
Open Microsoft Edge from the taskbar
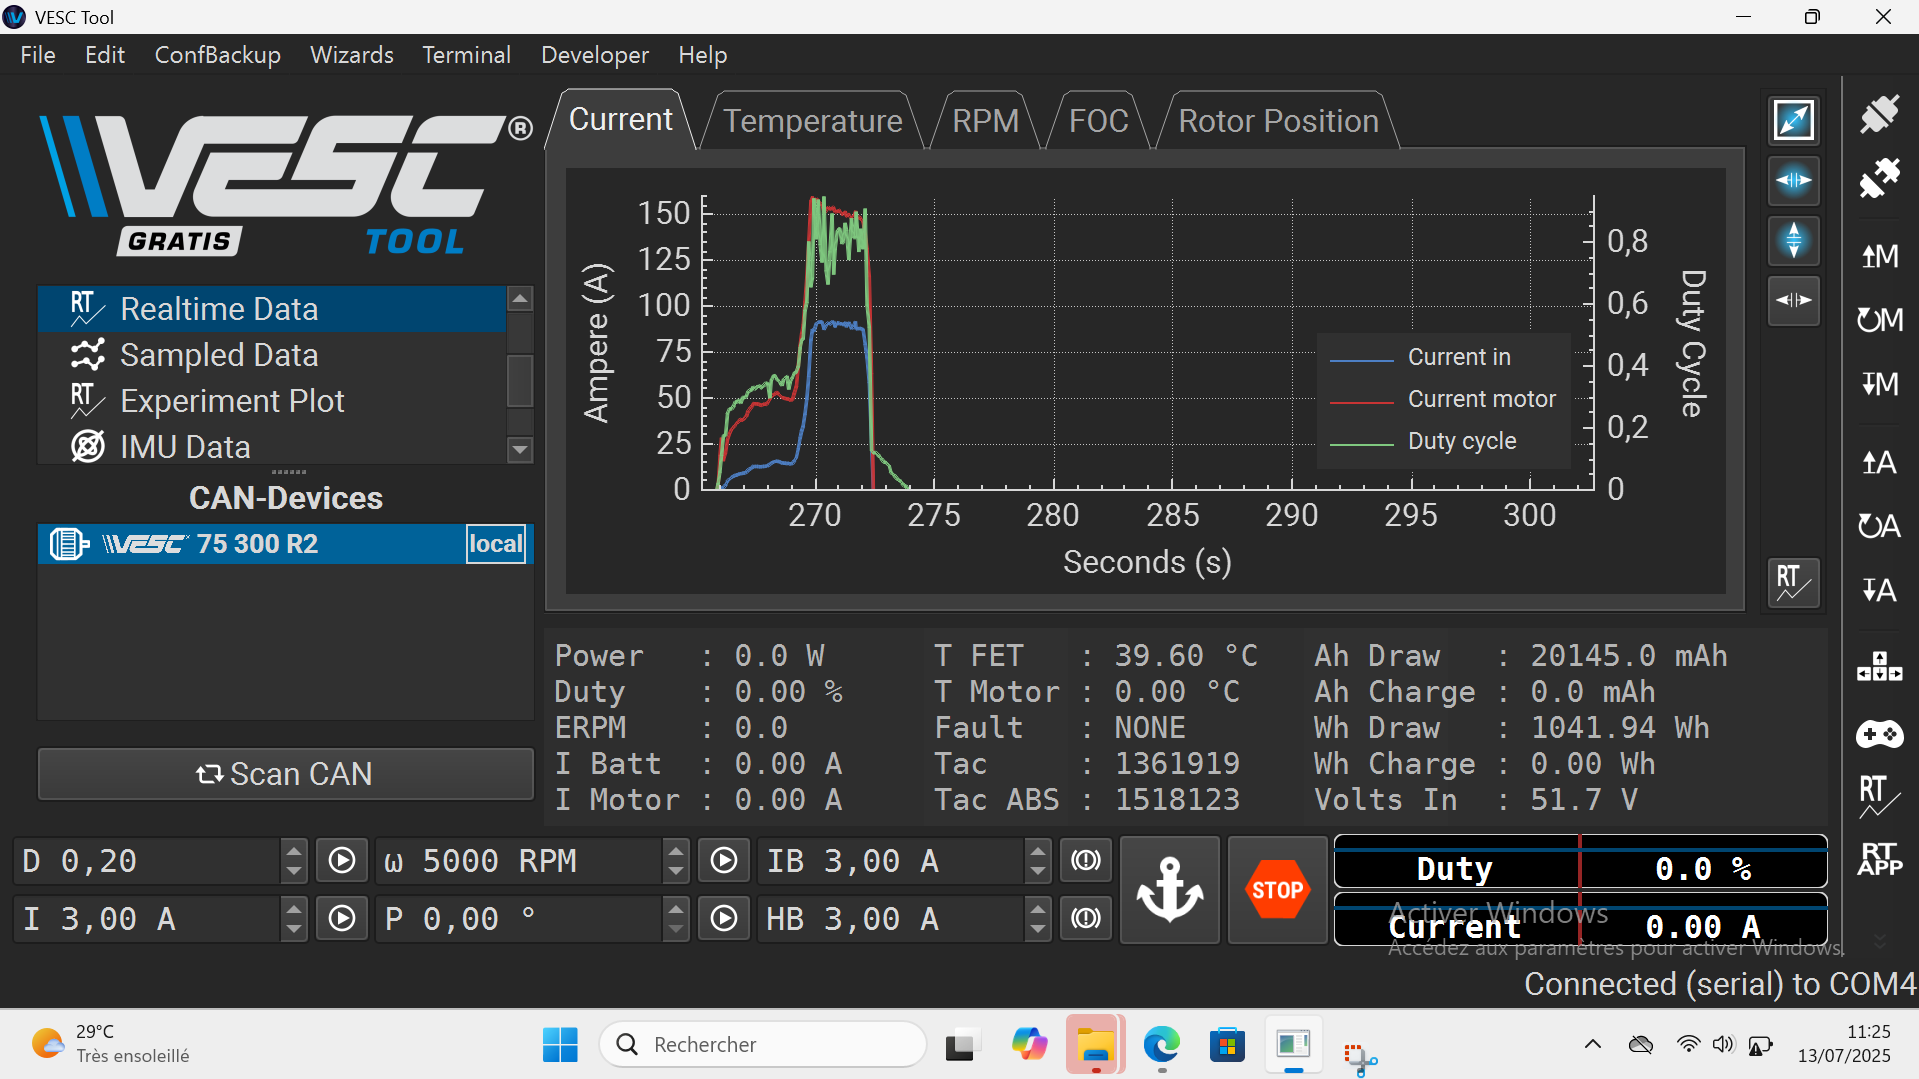point(1161,1045)
